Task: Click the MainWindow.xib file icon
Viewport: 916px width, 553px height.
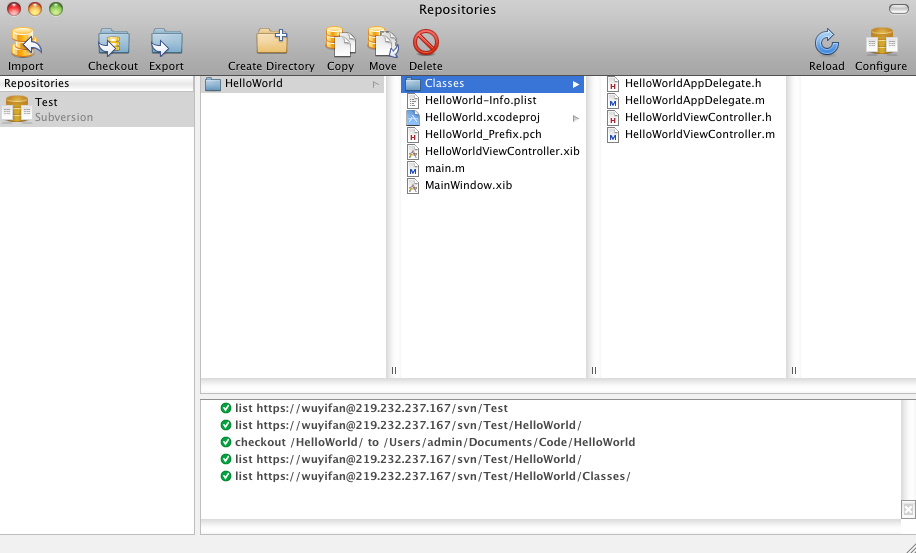Action: (413, 186)
